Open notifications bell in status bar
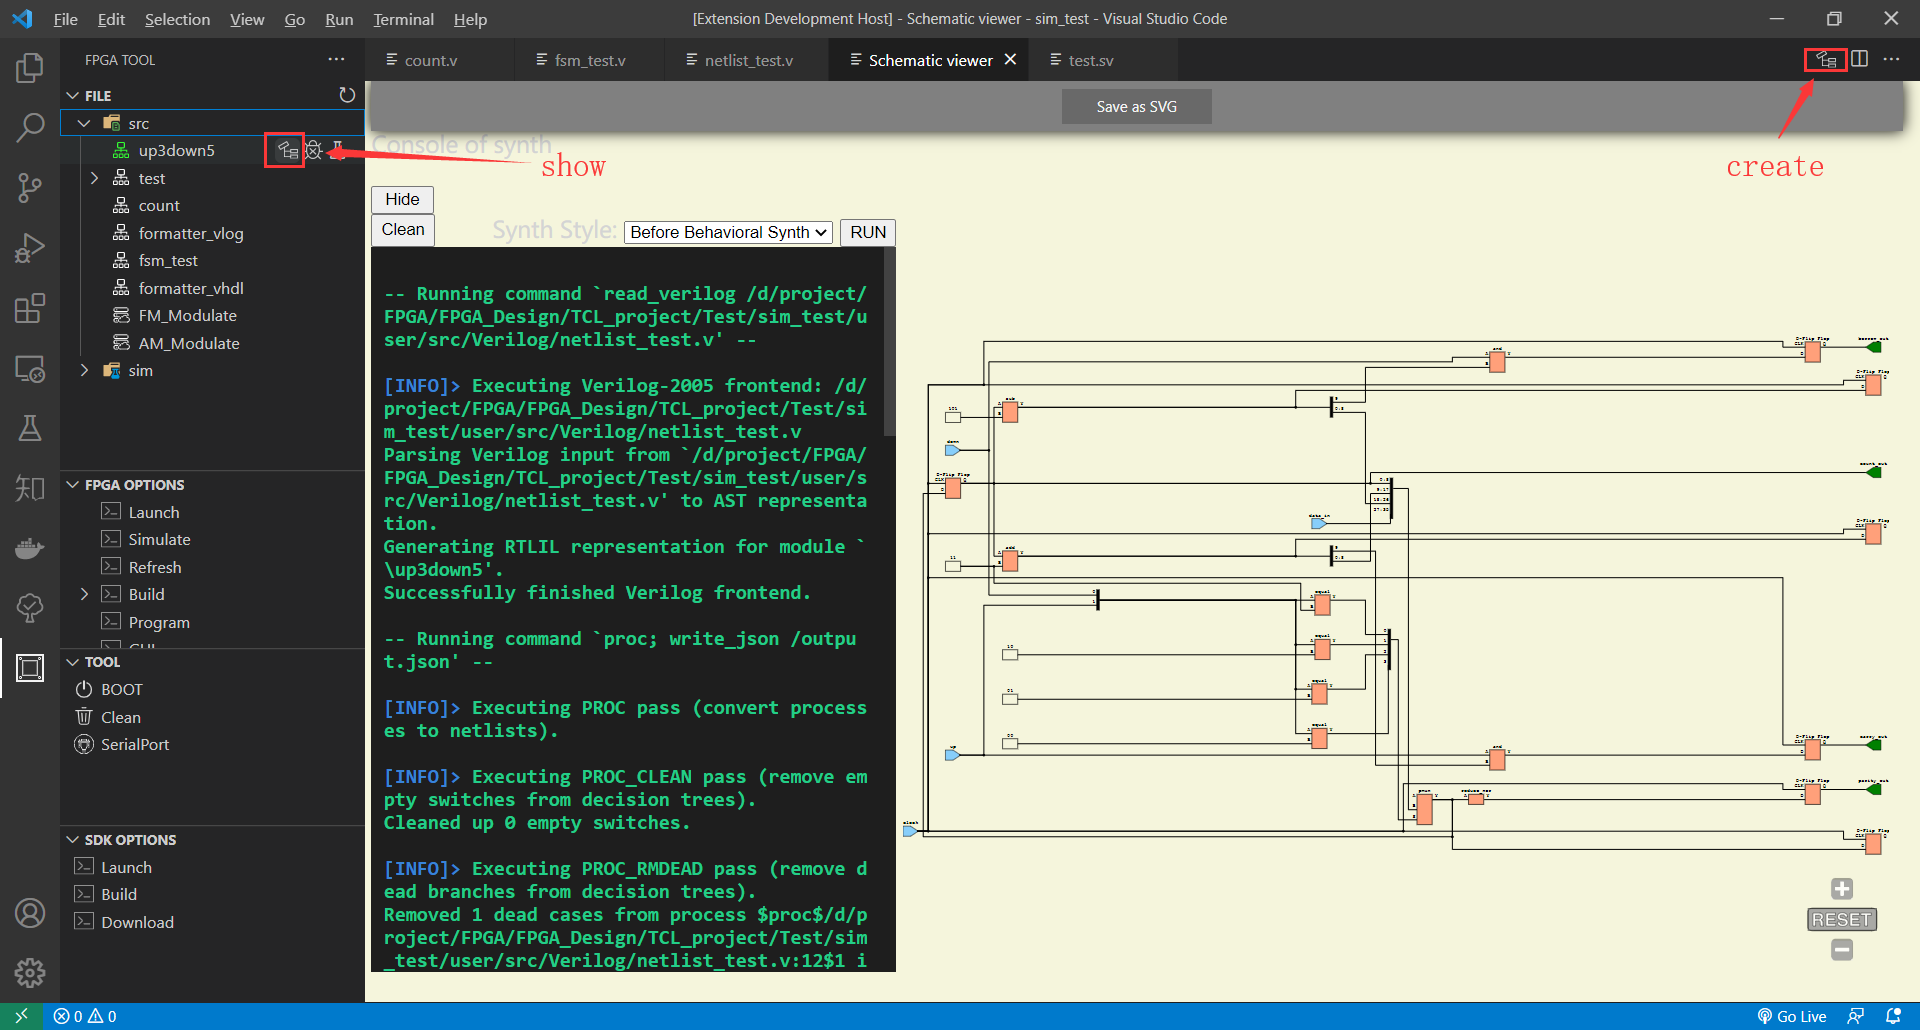This screenshot has height=1030, width=1920. click(x=1893, y=1016)
